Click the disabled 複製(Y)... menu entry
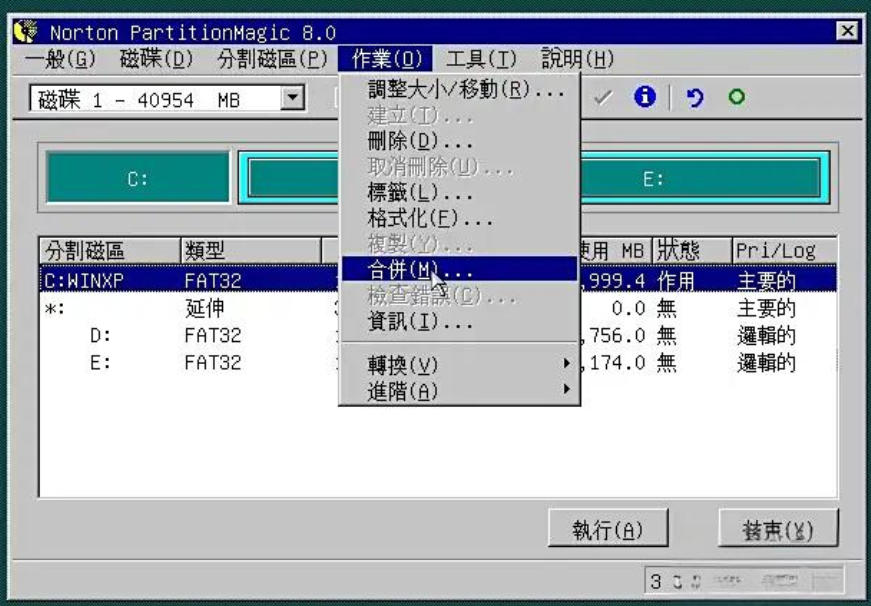Screen dimensions: 871x606 pos(459,243)
